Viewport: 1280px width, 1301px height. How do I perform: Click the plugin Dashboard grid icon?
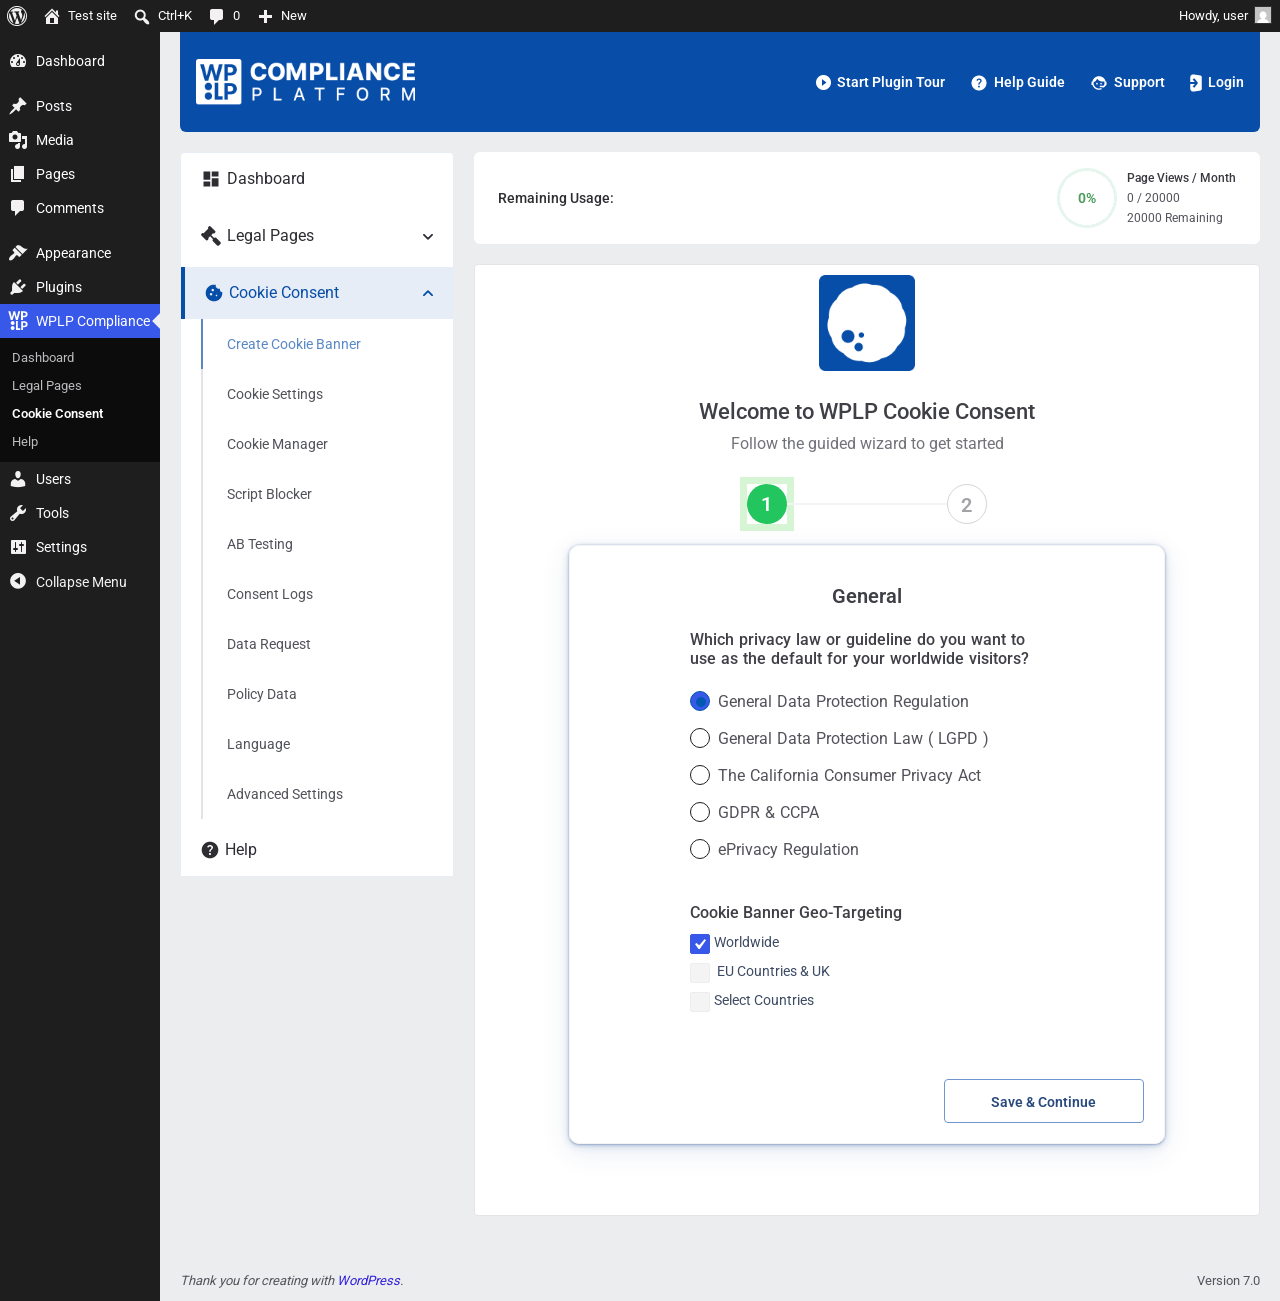[x=211, y=179]
